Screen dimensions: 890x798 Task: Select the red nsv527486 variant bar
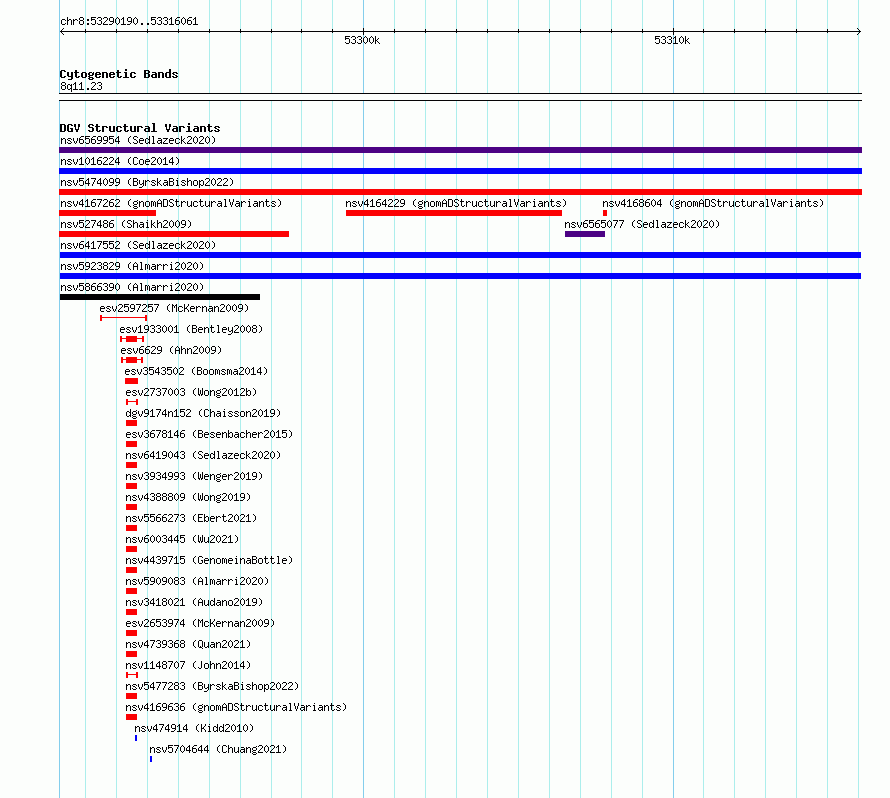174,234
